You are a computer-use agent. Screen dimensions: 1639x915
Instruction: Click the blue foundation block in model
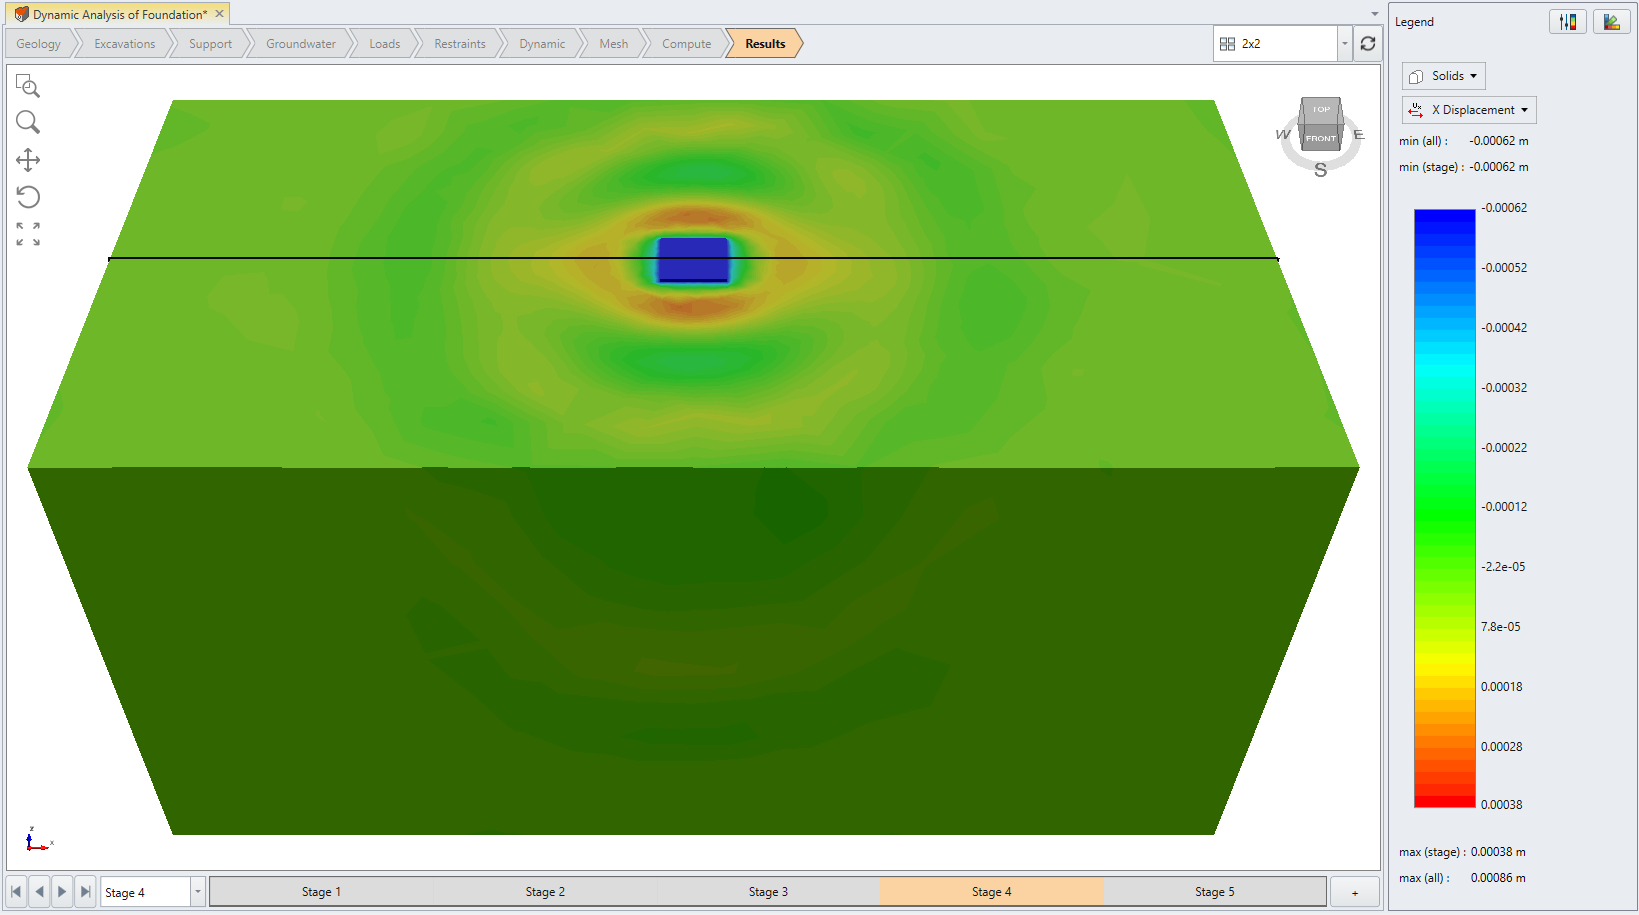point(693,260)
